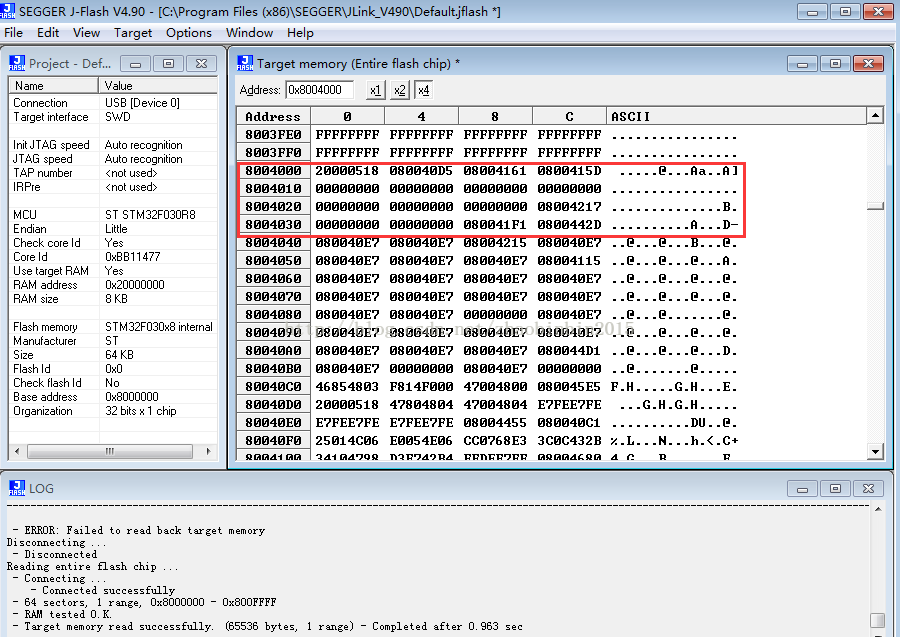Image resolution: width=900 pixels, height=637 pixels.
Task: Click Project panel scroll right arrow
Action: tap(208, 452)
